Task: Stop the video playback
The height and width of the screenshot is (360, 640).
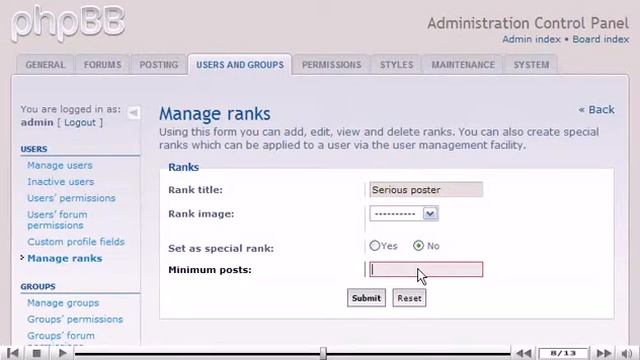Action: tap(37, 353)
